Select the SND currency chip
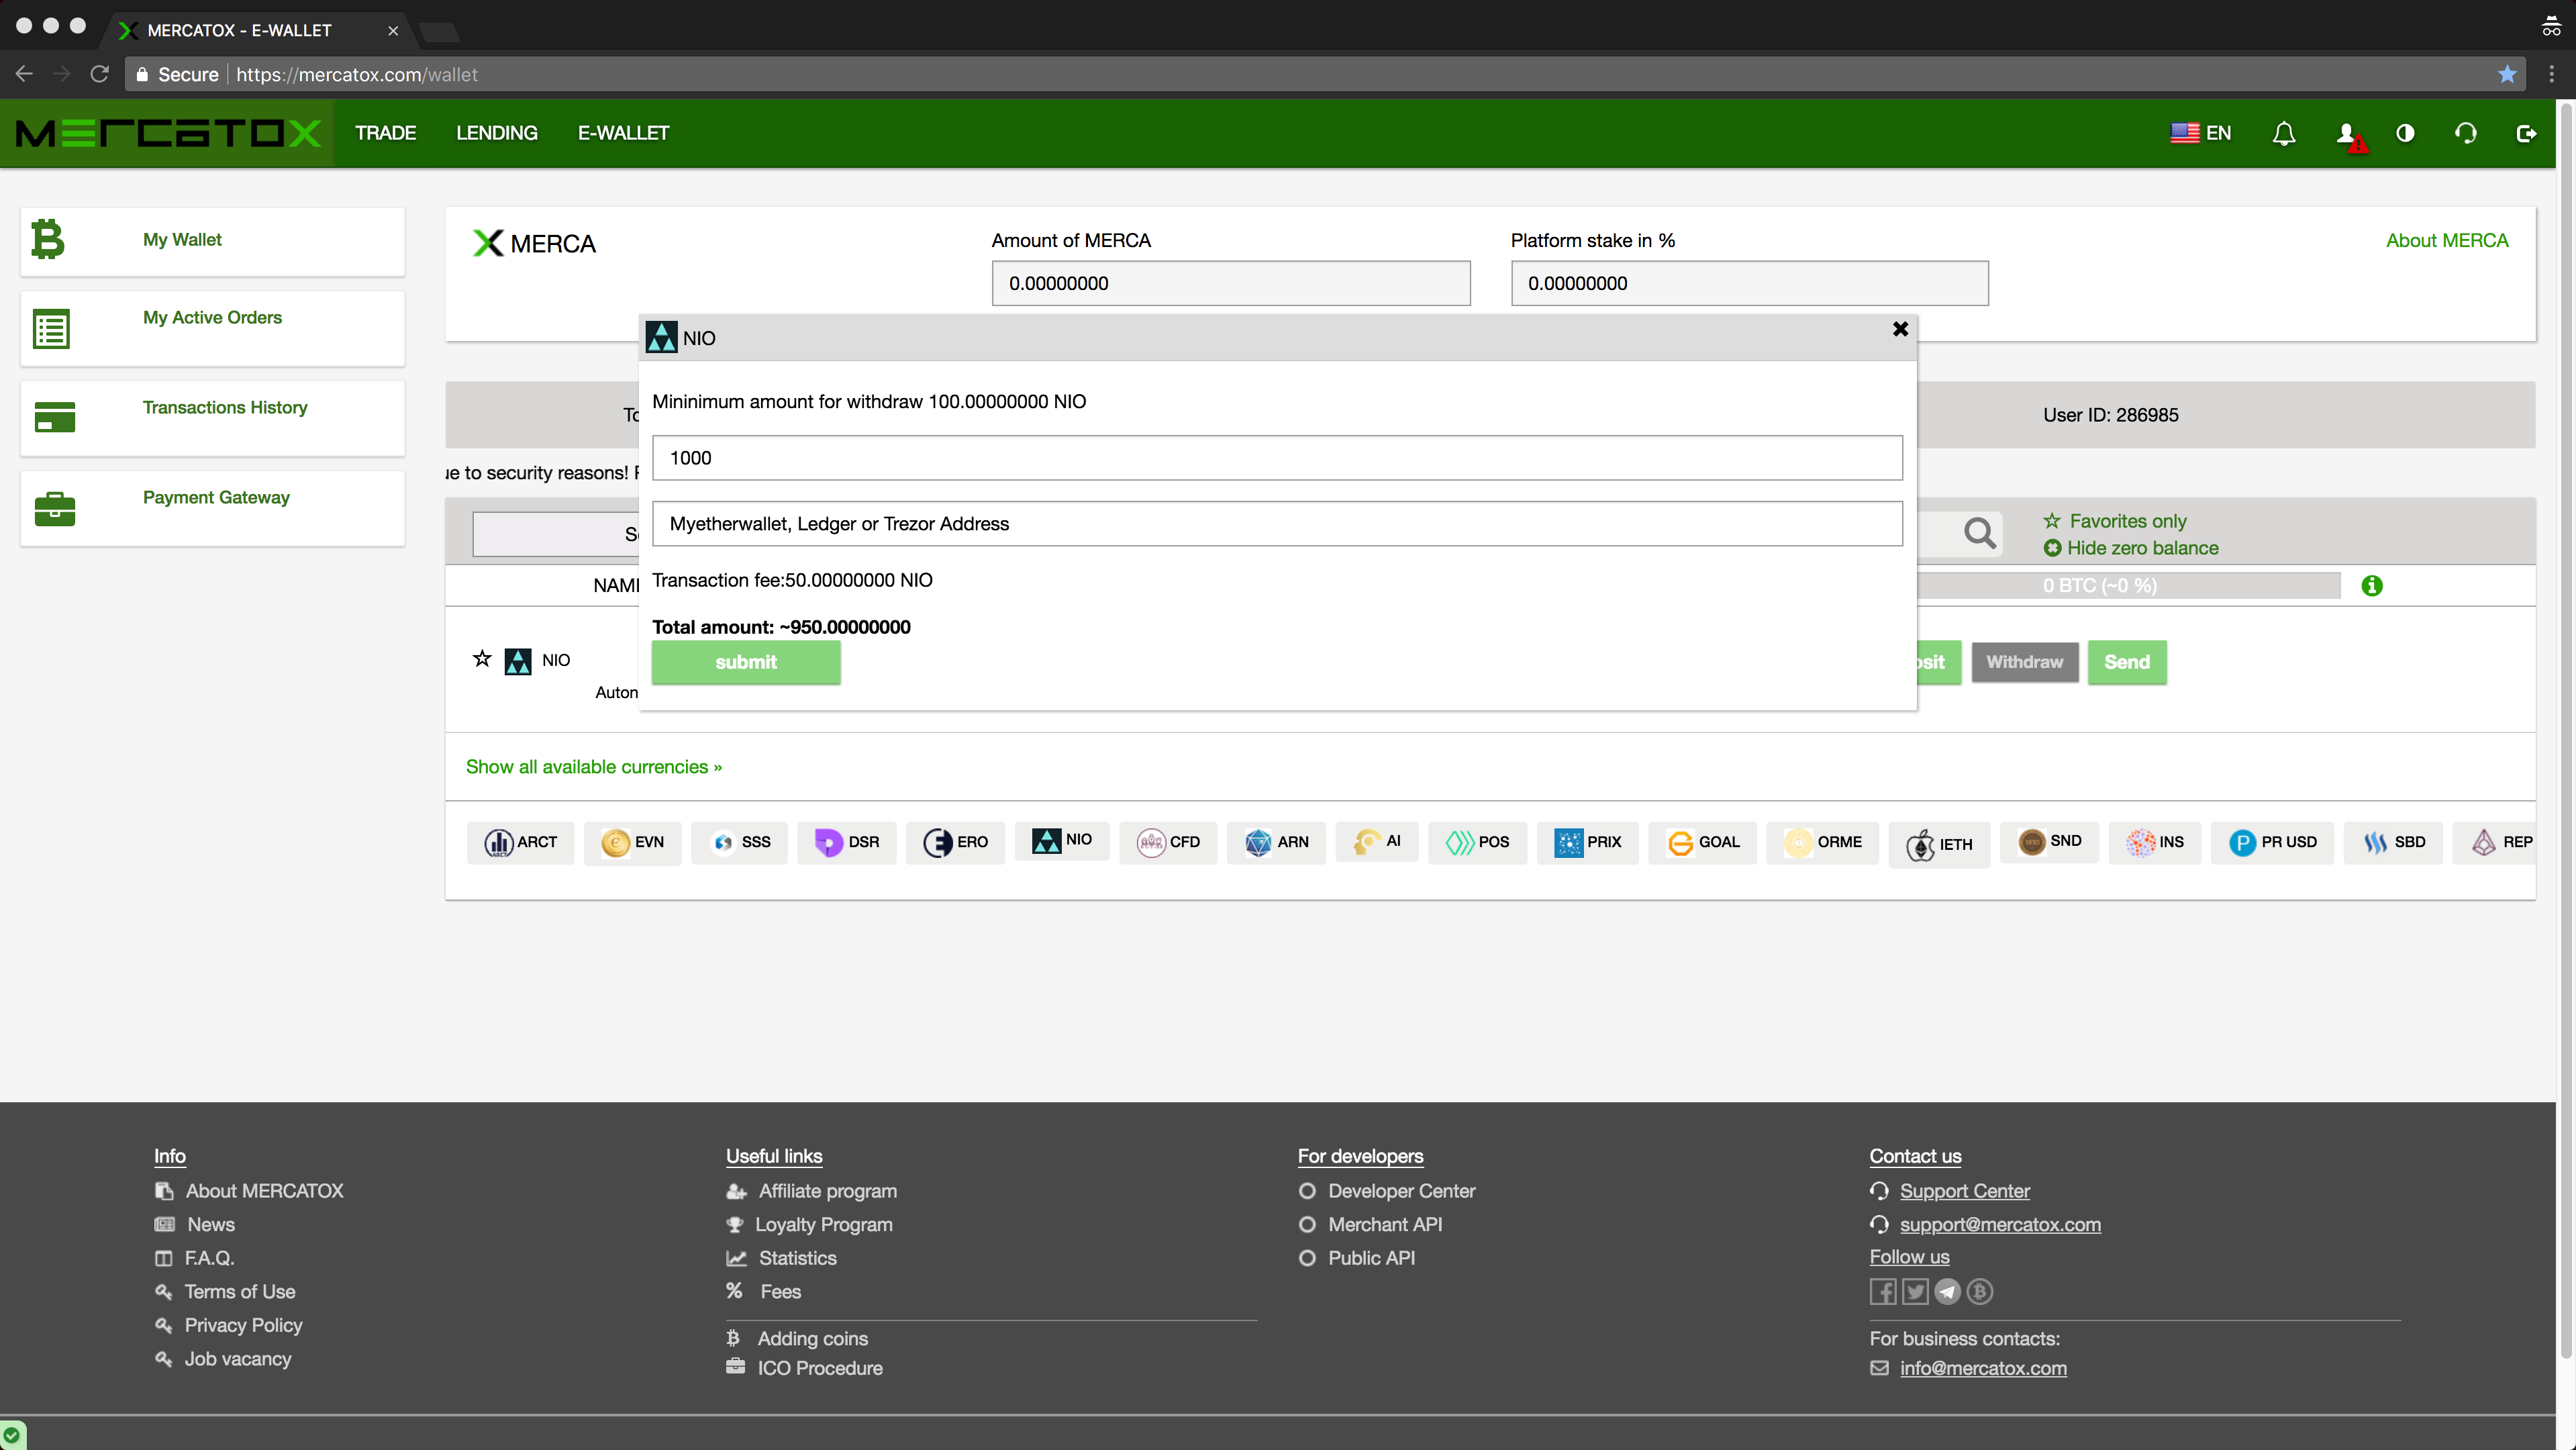The height and width of the screenshot is (1450, 2576). point(2050,841)
